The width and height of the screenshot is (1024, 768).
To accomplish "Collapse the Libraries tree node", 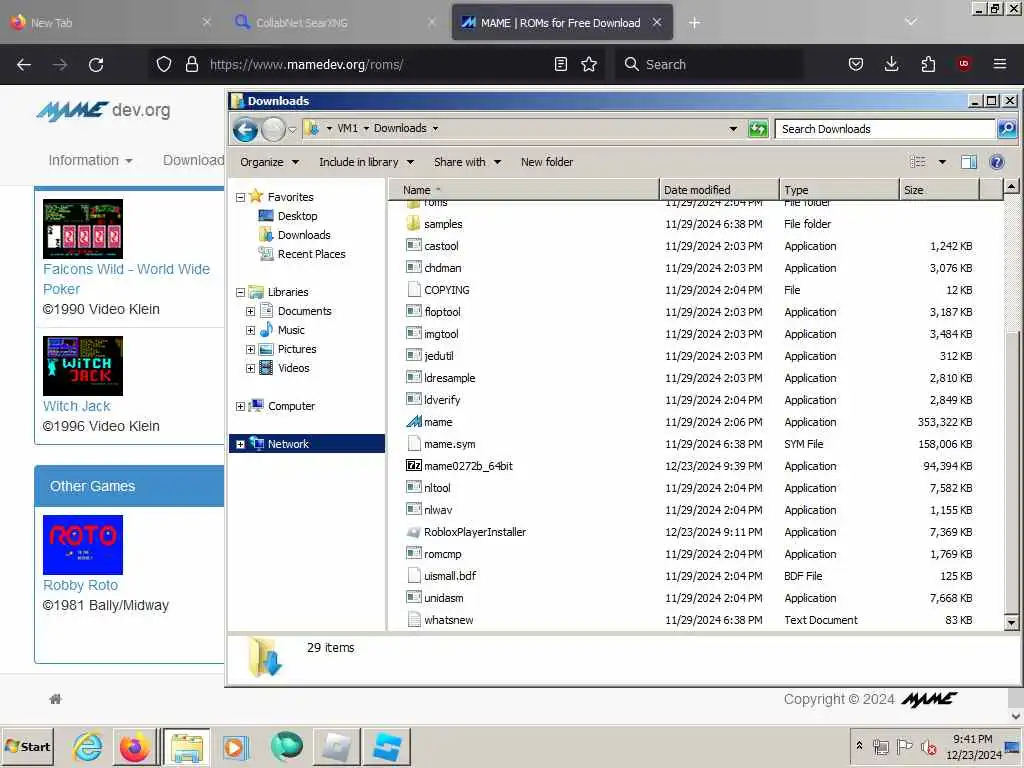I will (x=240, y=293).
